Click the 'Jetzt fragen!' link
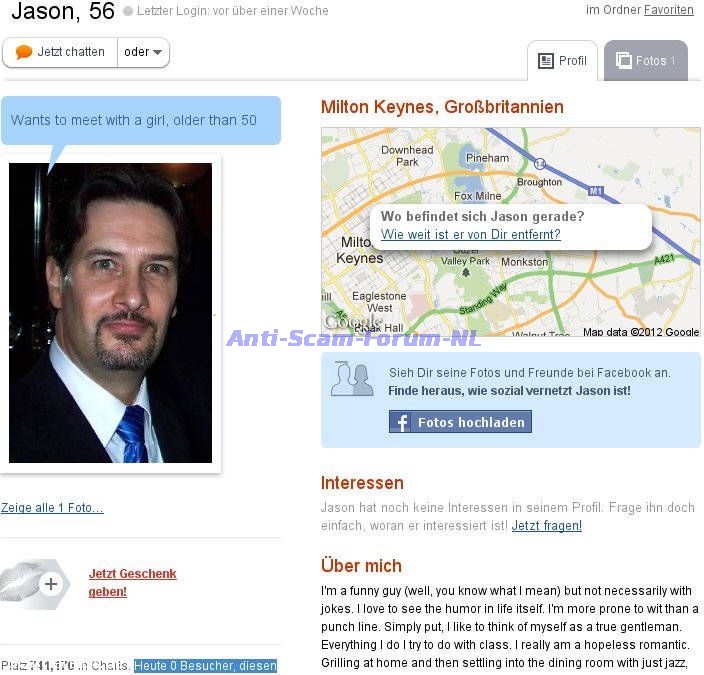 (x=547, y=525)
